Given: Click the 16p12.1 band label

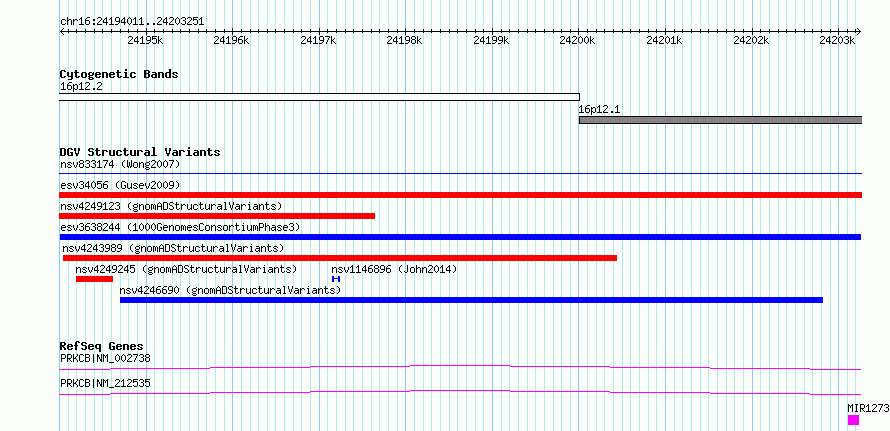Looking at the screenshot, I should coord(601,109).
